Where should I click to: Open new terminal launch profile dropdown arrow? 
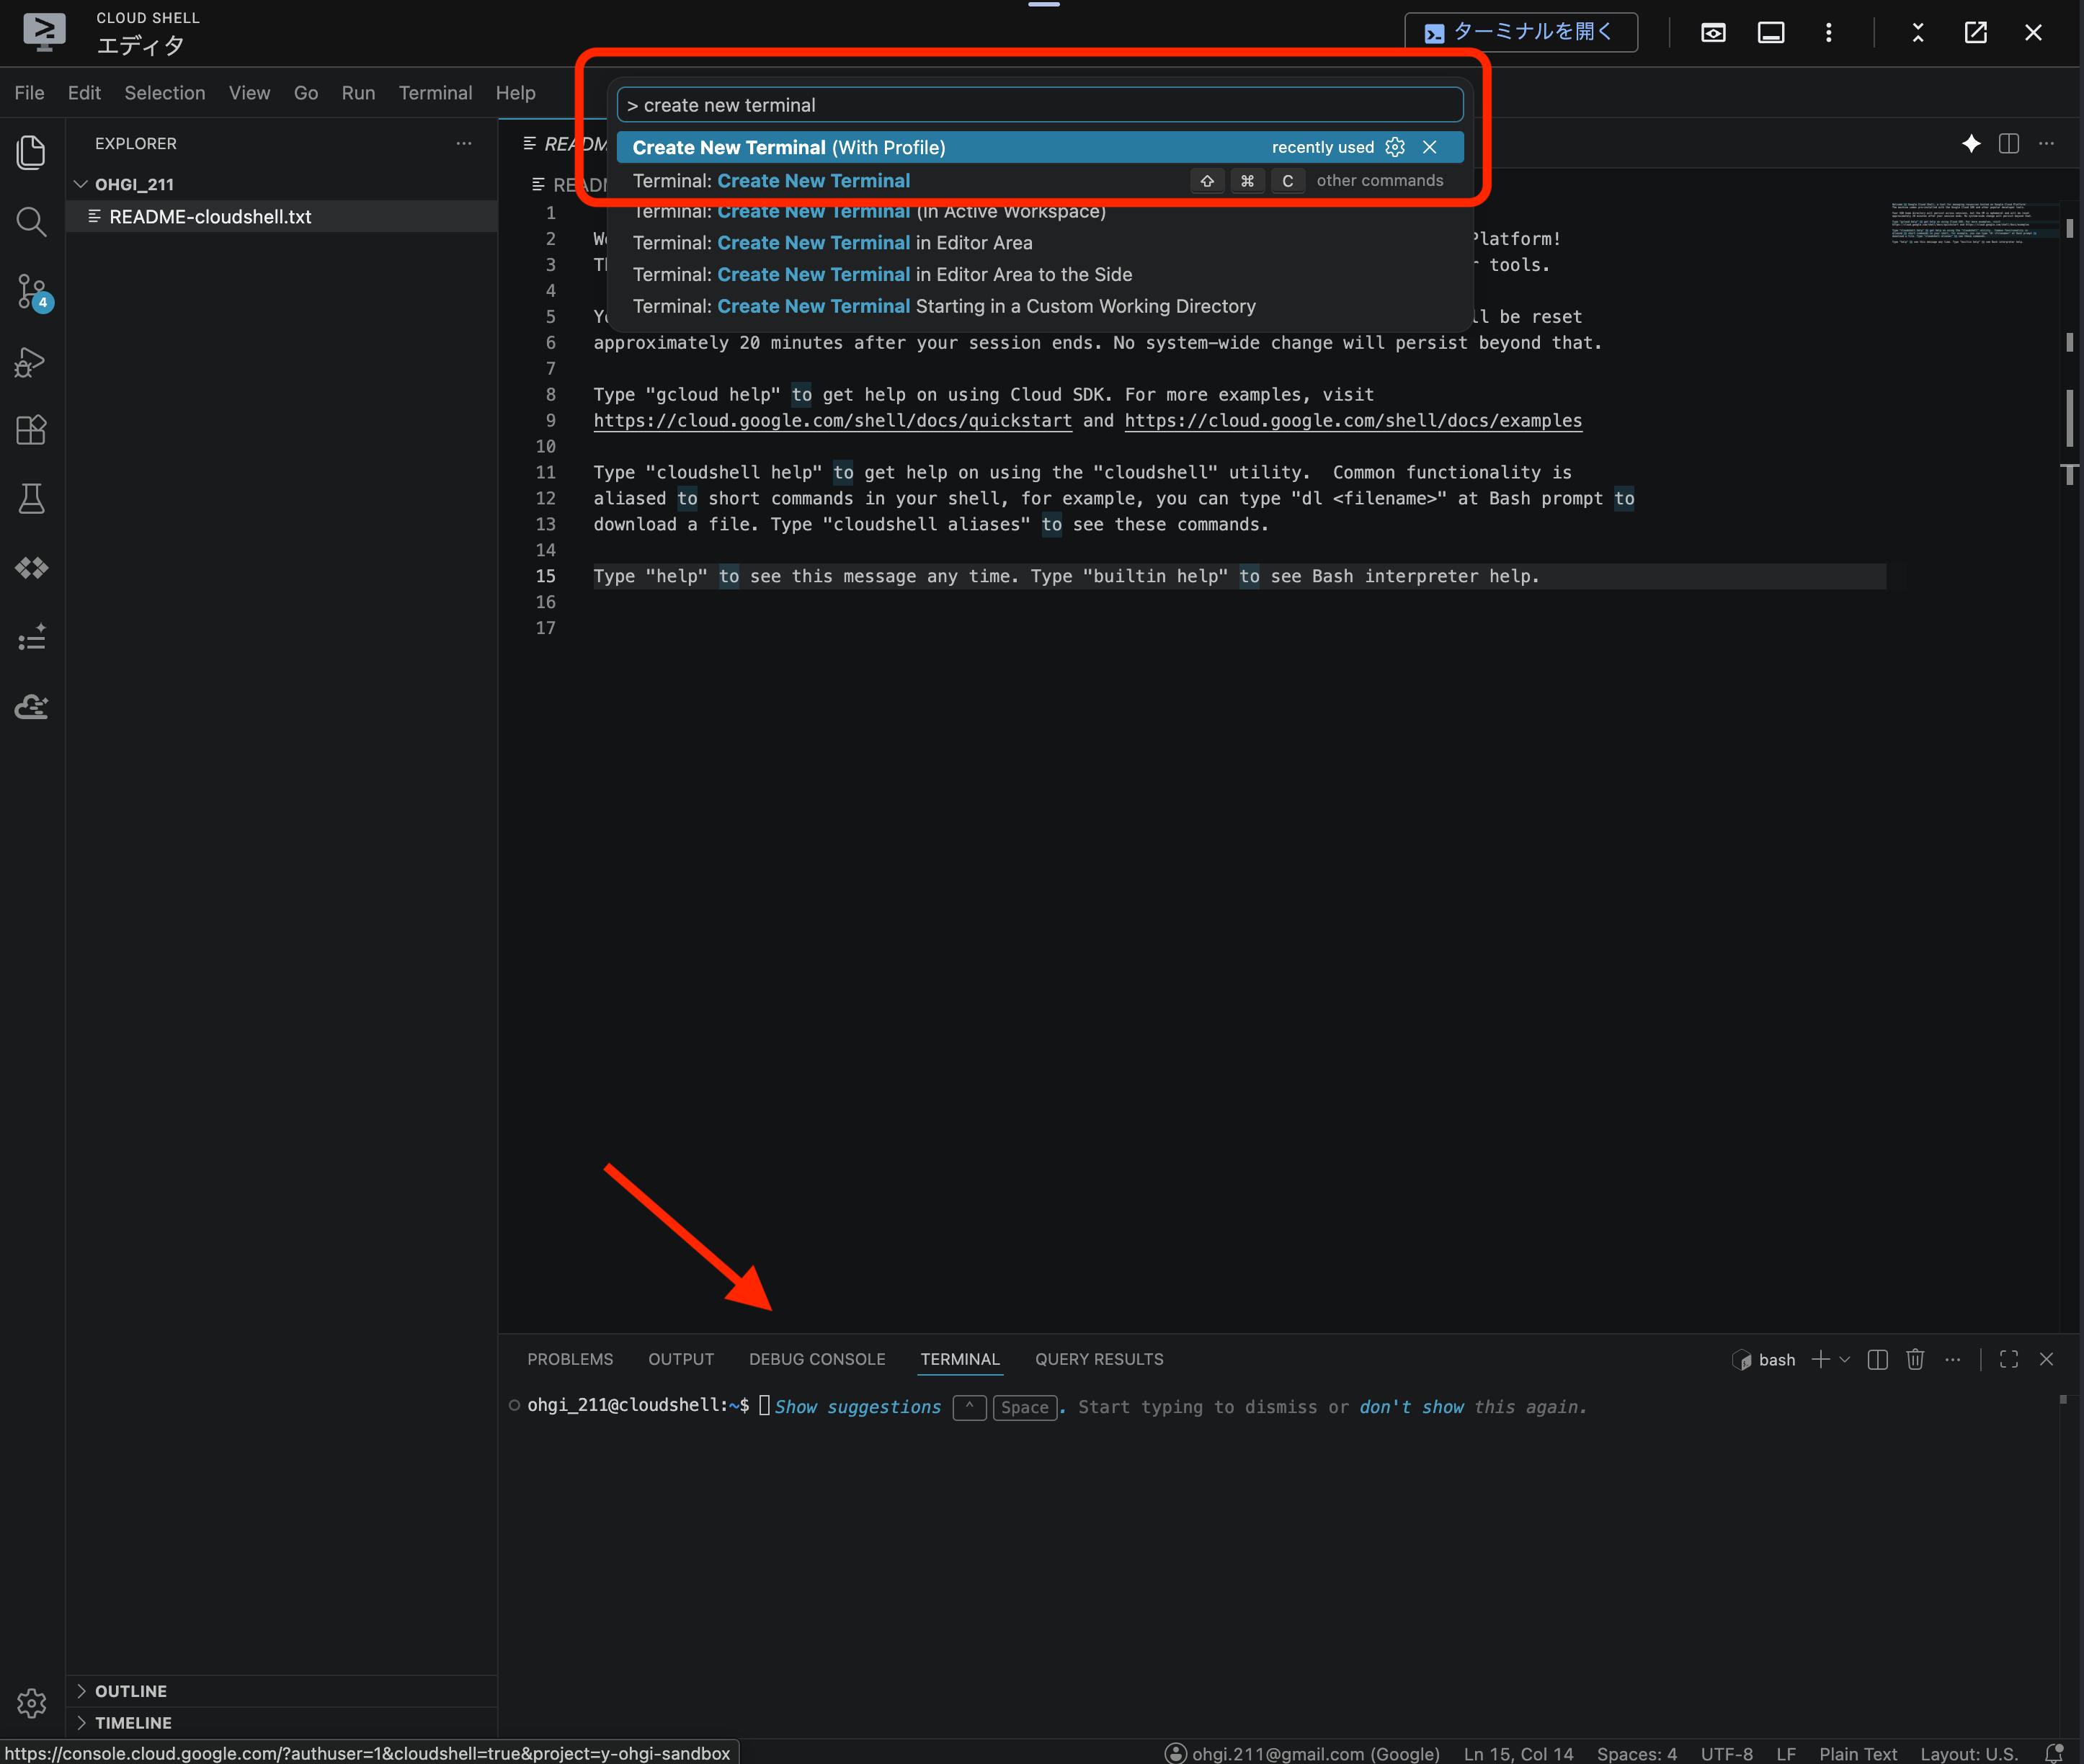coord(1845,1359)
